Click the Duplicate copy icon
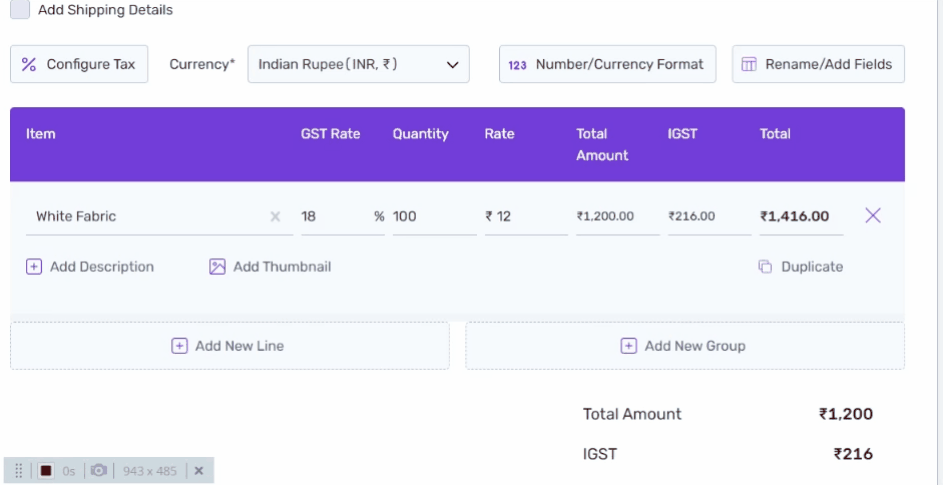The image size is (943, 485). tap(765, 267)
